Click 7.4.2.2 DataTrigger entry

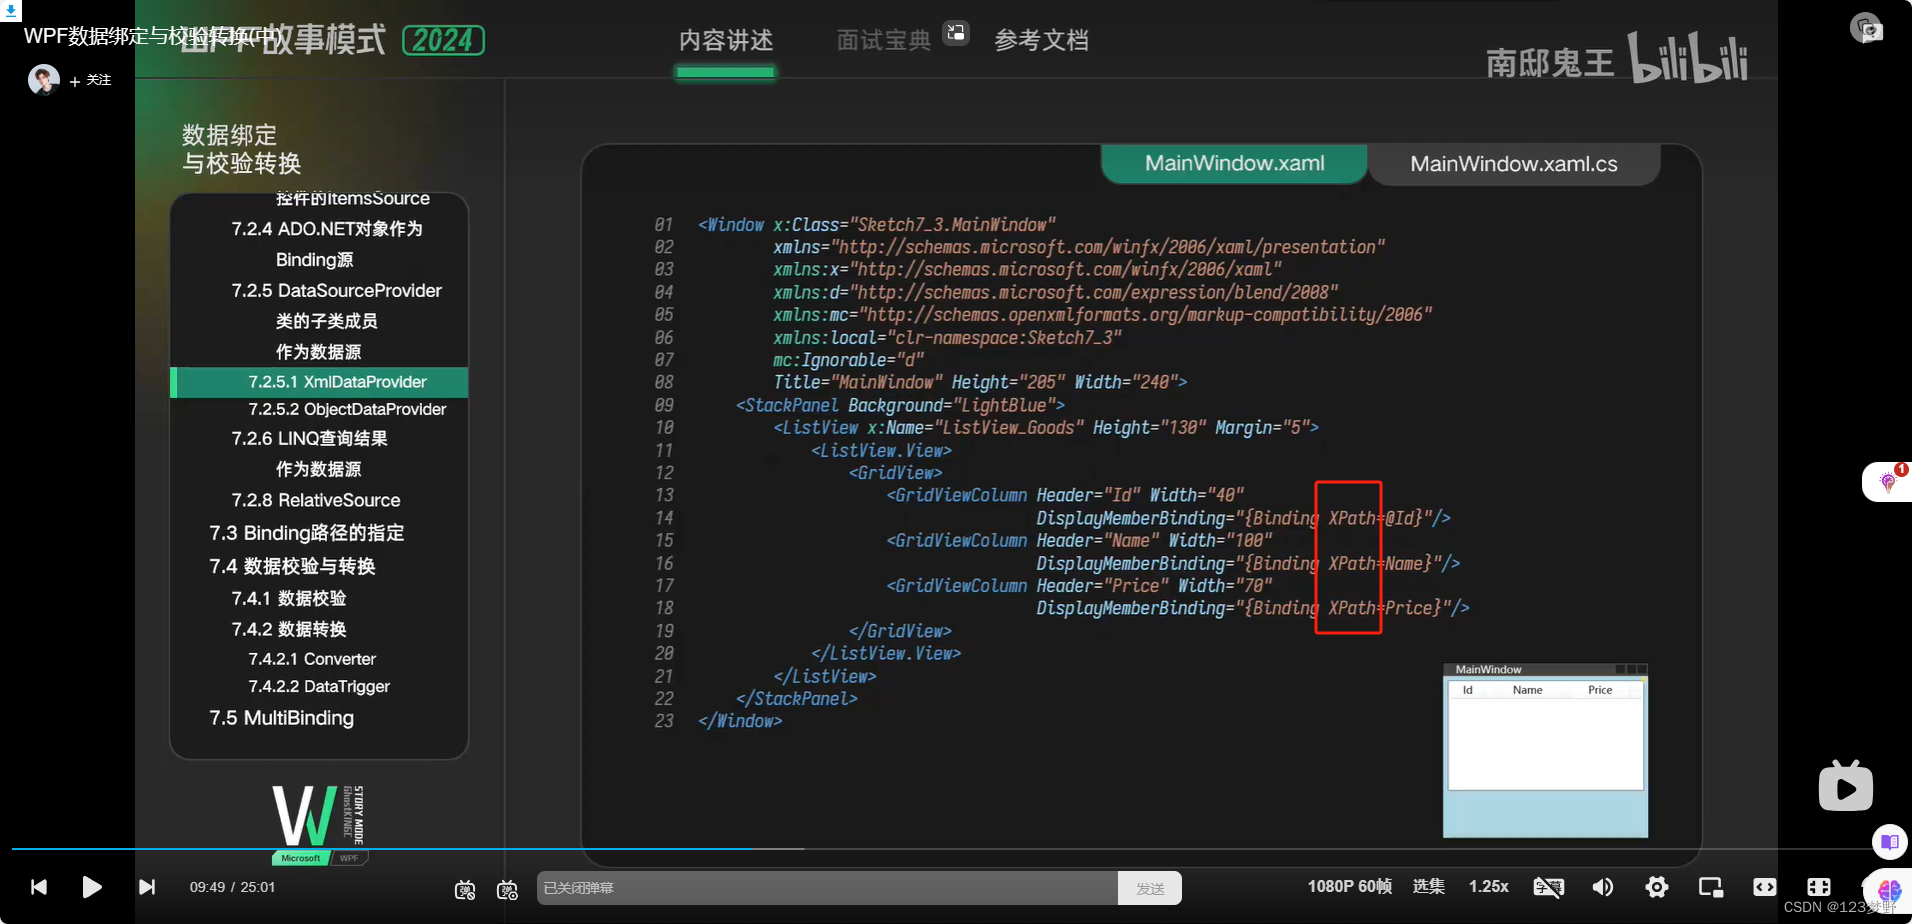[x=319, y=686]
